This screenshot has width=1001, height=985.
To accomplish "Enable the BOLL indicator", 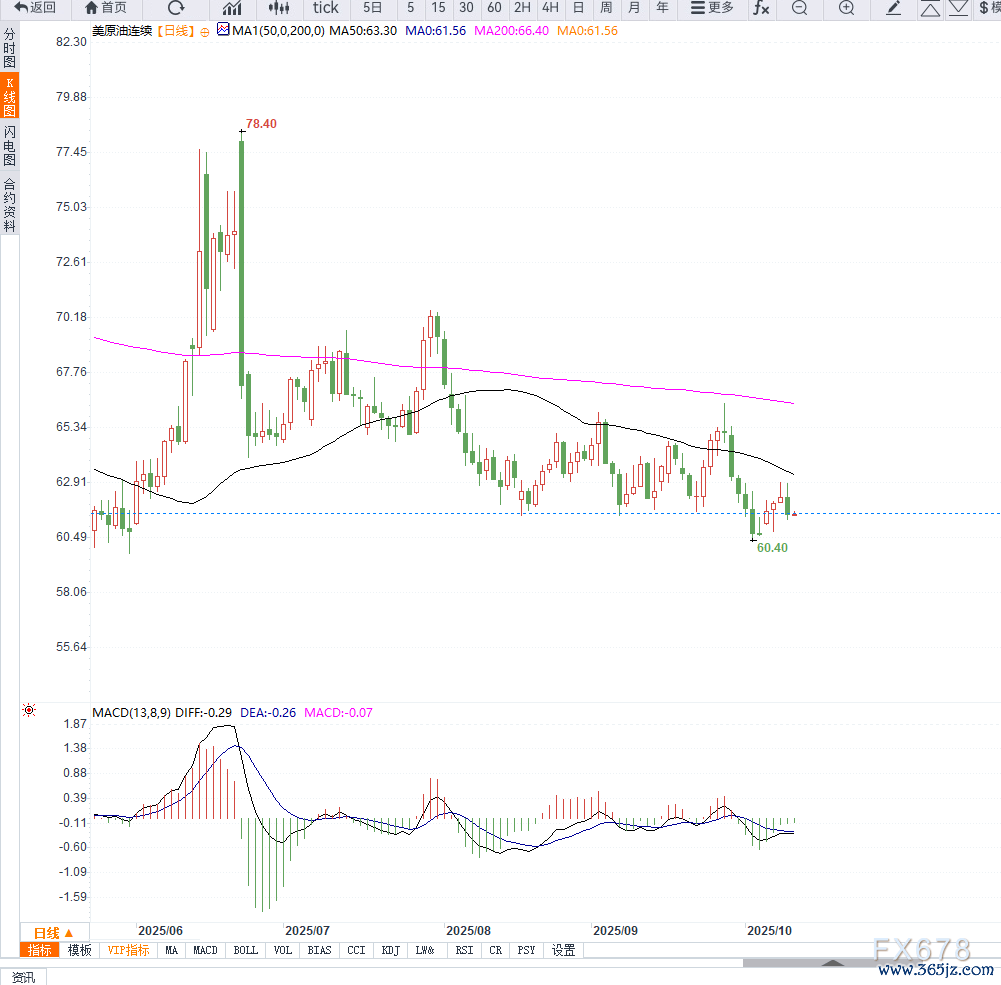I will pos(245,950).
